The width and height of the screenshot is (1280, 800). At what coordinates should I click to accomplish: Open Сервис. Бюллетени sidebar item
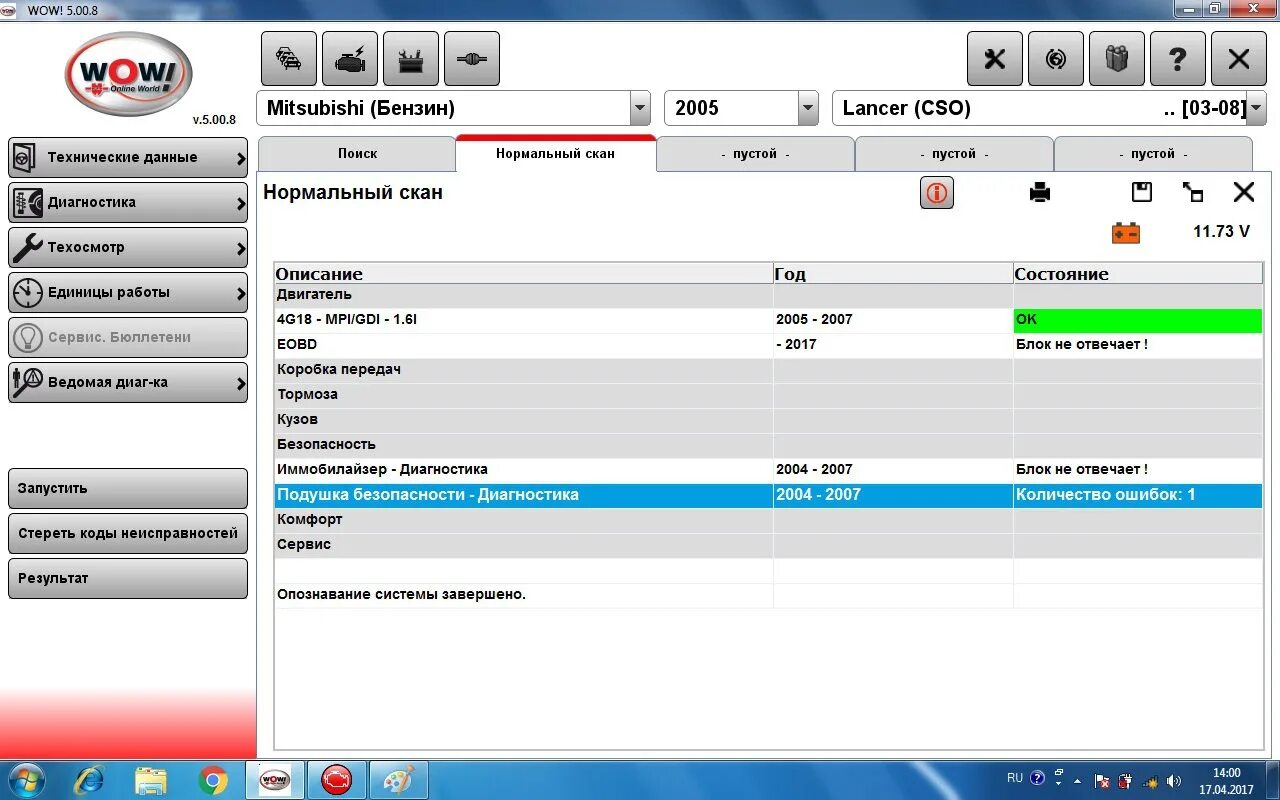(x=128, y=338)
